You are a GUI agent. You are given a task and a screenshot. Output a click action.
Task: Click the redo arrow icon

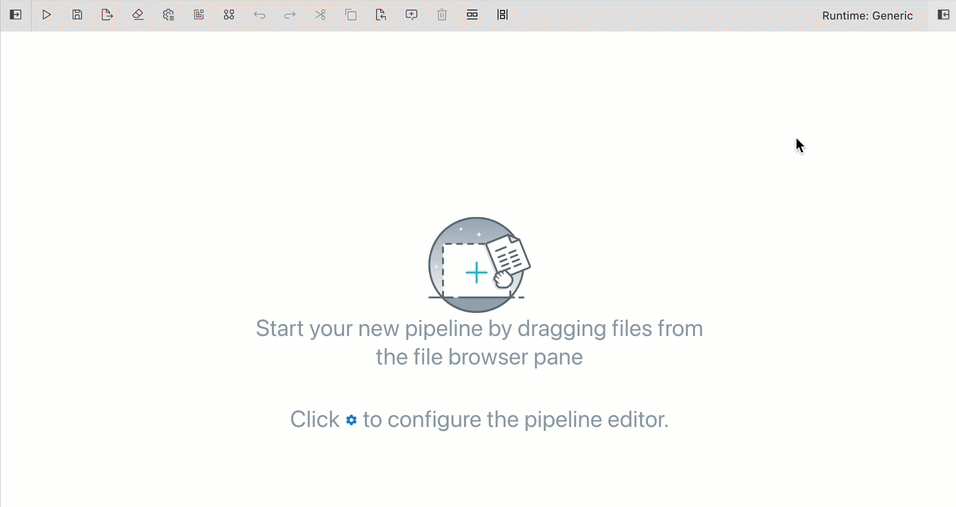pos(290,15)
